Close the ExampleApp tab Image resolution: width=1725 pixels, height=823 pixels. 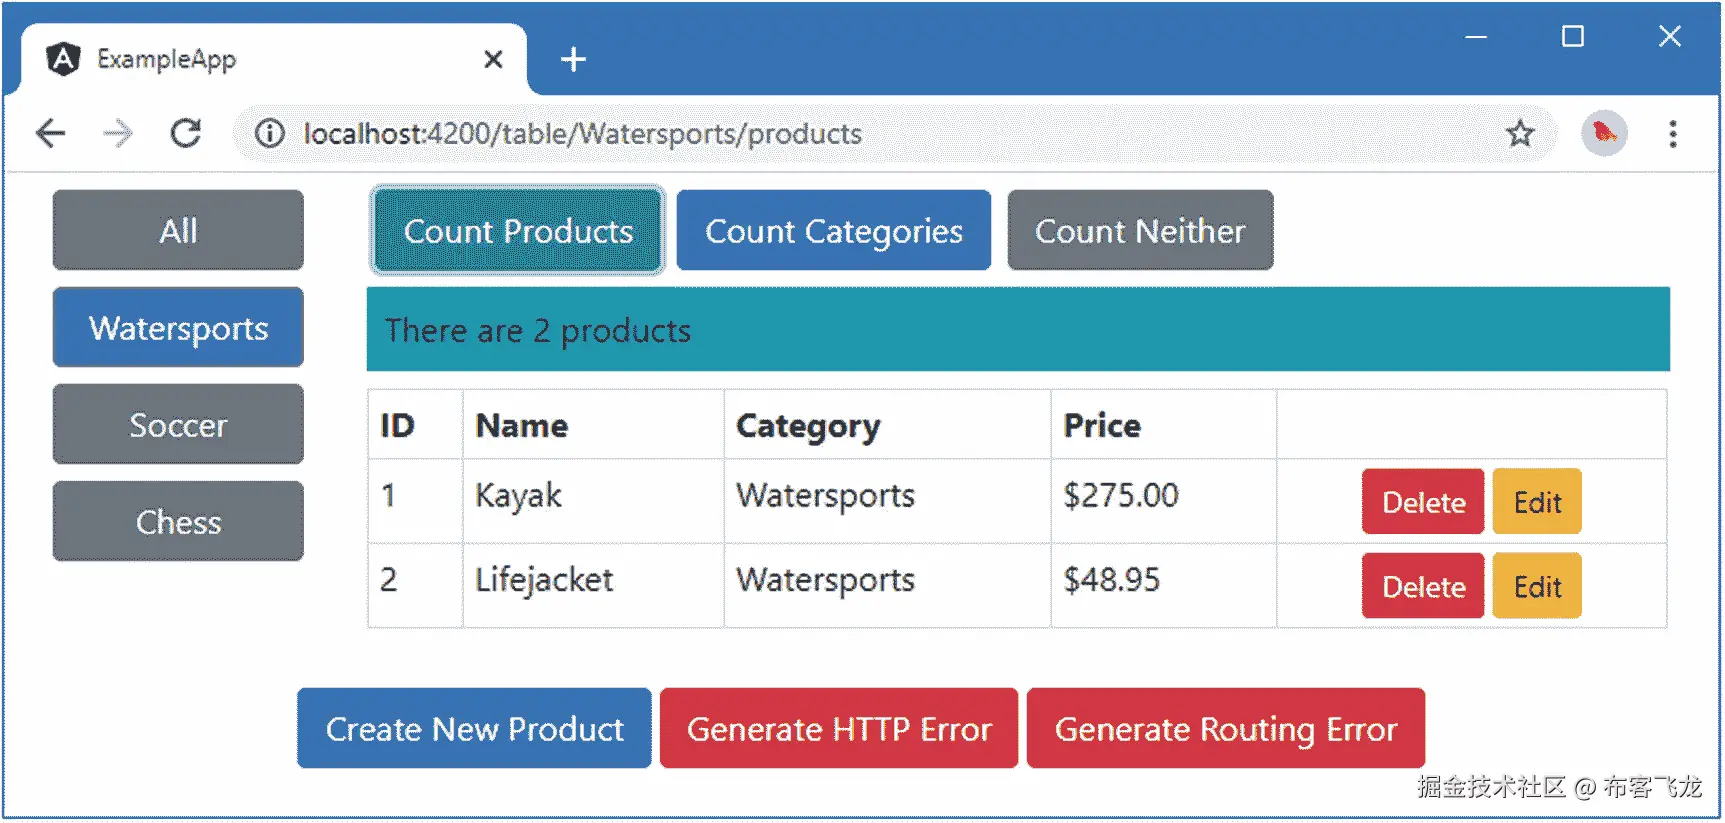tap(493, 60)
